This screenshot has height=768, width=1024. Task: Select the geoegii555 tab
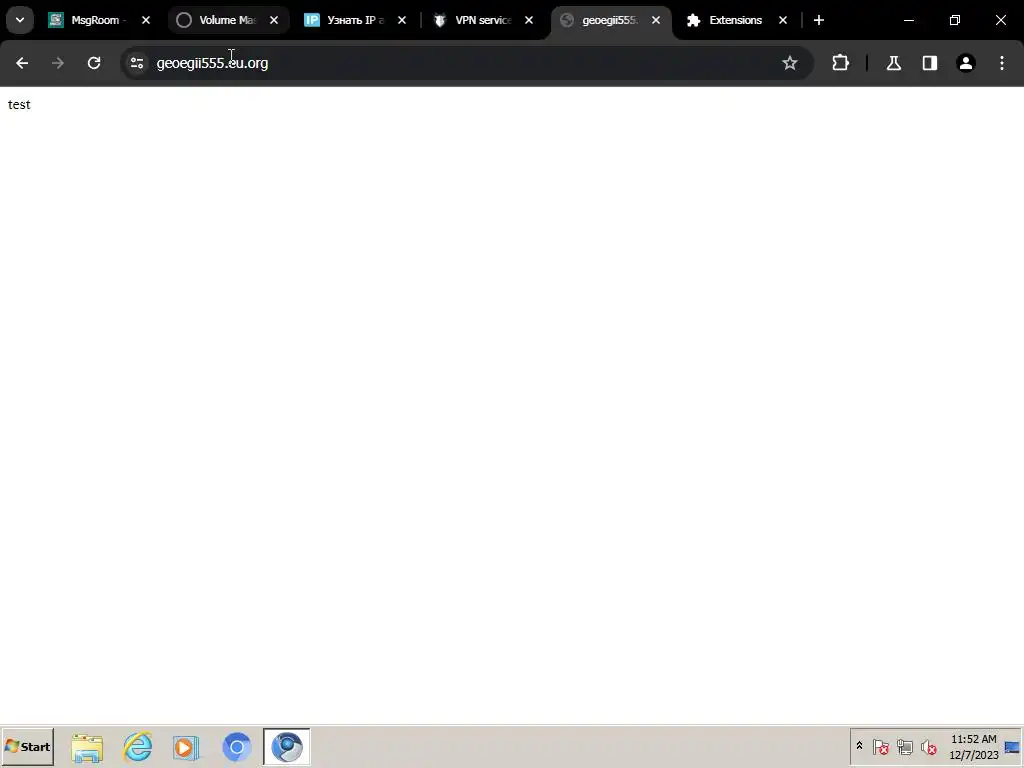click(x=611, y=20)
